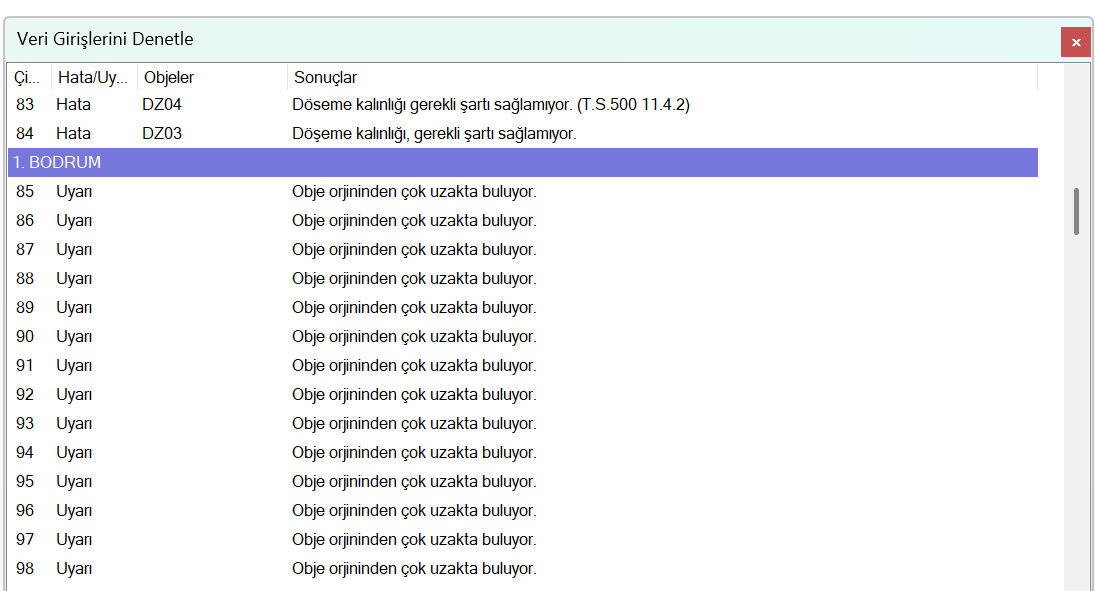Sort by the Hata/Uy... column header
1095x591 pixels.
(94, 78)
